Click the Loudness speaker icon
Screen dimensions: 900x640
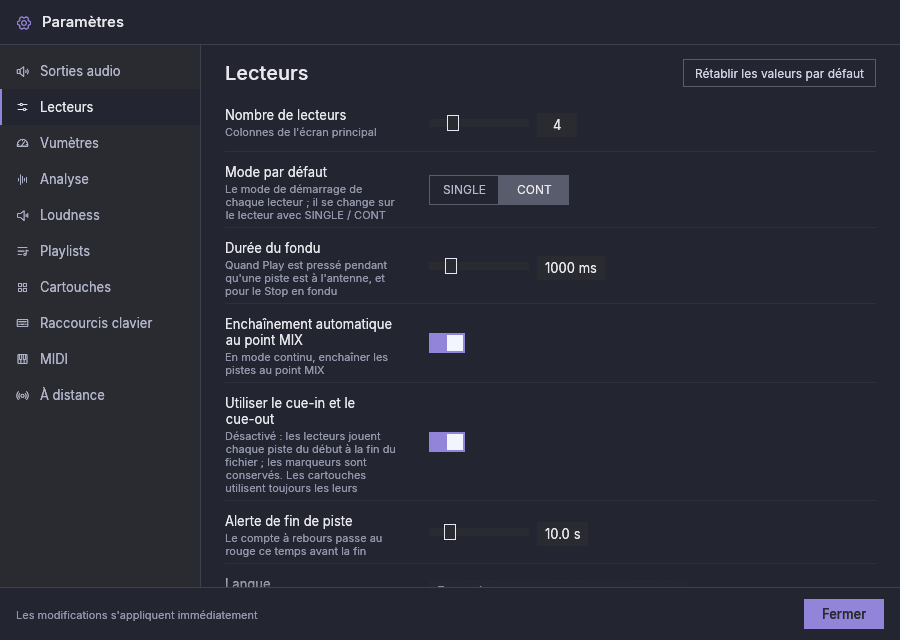coord(22,215)
